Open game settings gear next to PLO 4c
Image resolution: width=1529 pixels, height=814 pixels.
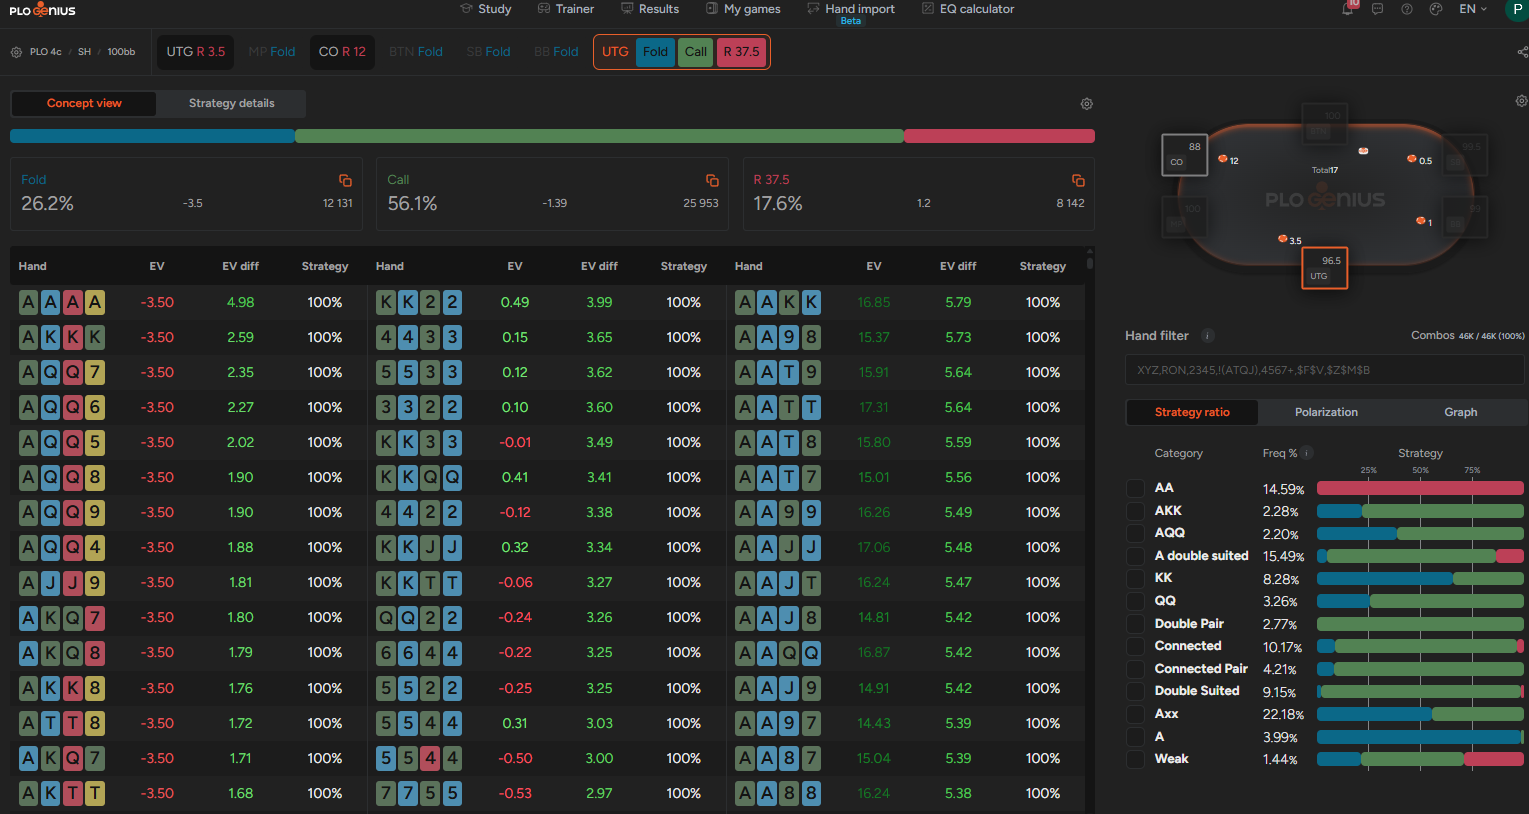(x=16, y=52)
